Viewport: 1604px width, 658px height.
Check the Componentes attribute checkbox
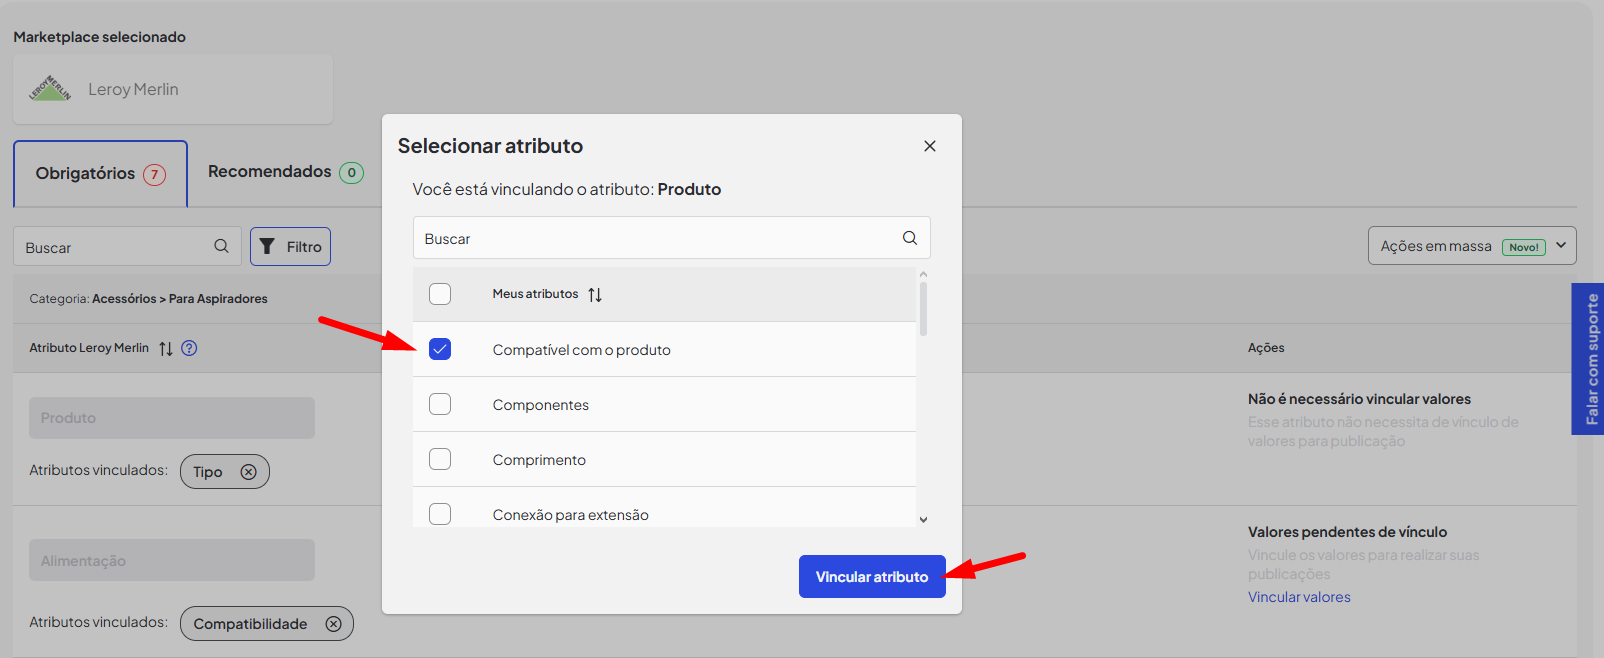pyautogui.click(x=440, y=404)
